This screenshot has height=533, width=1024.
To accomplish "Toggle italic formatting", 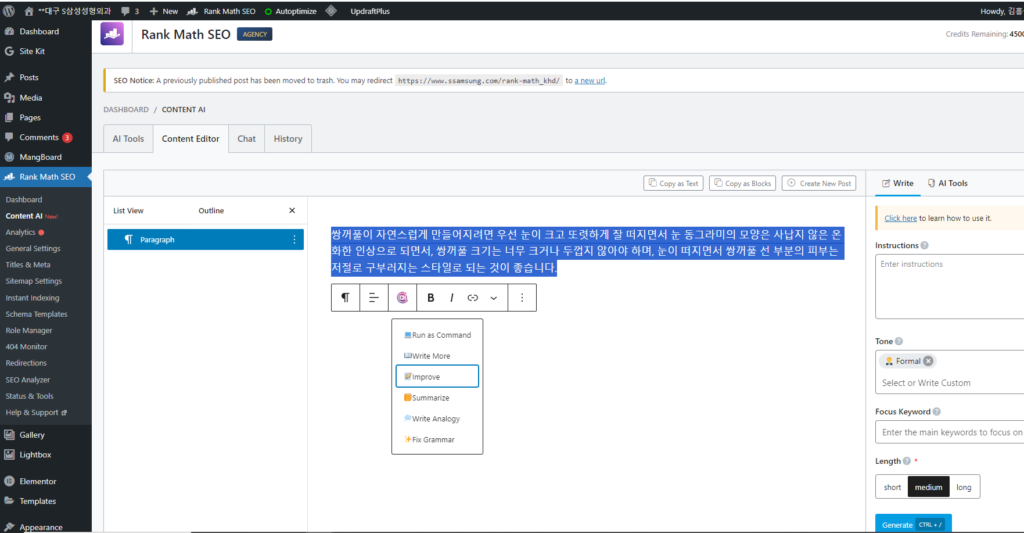I will pos(451,298).
